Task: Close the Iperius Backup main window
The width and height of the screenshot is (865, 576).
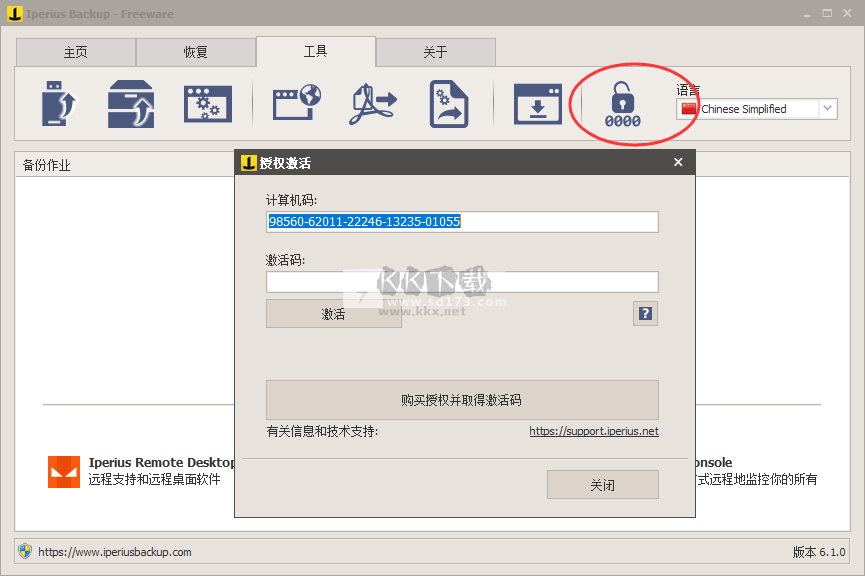Action: tap(847, 13)
